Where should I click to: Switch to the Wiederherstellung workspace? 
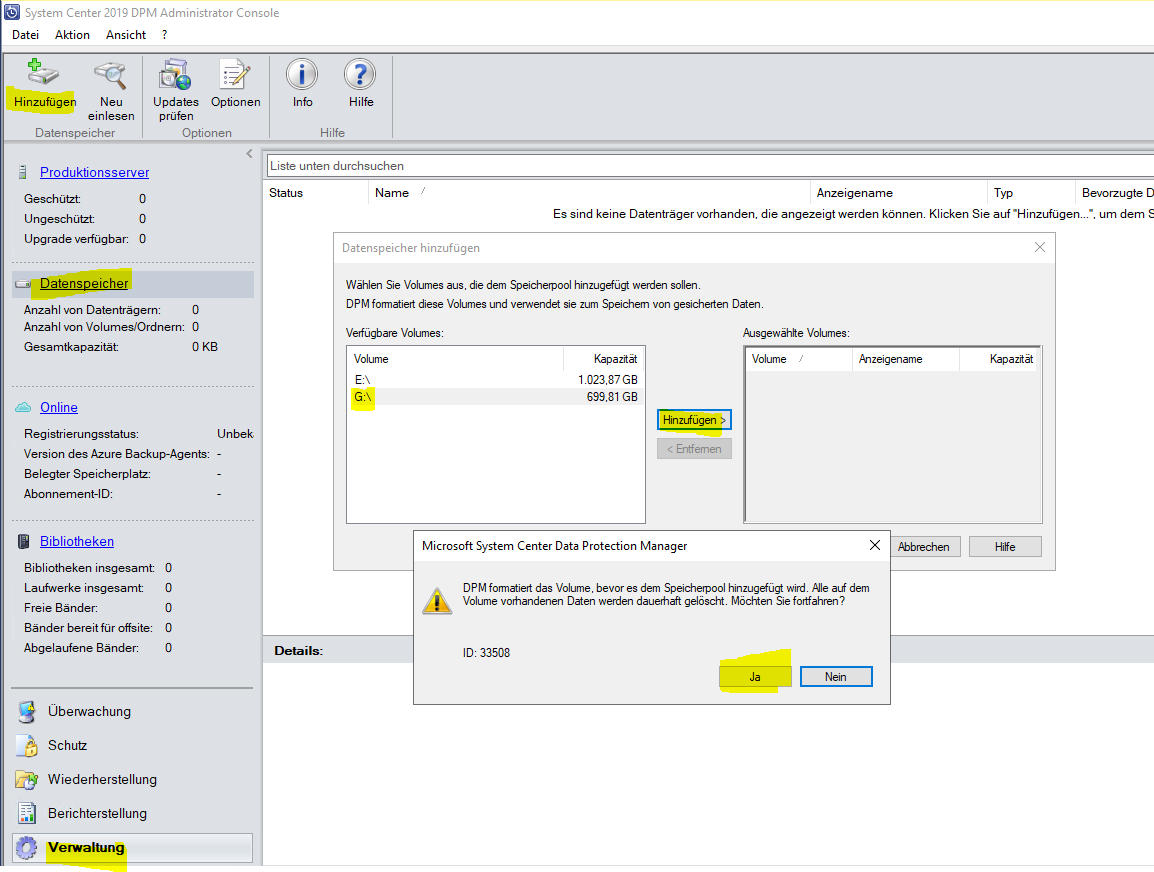coord(102,779)
